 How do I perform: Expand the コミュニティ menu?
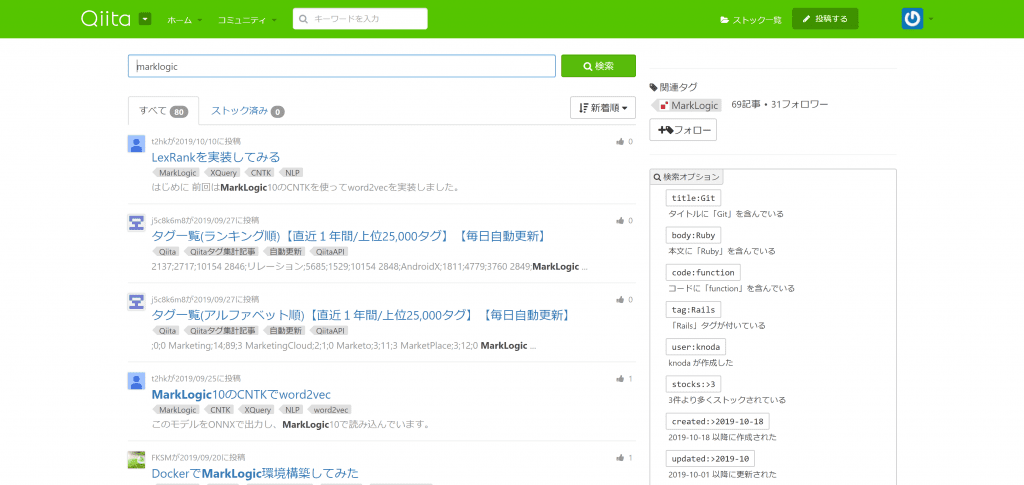coord(248,20)
